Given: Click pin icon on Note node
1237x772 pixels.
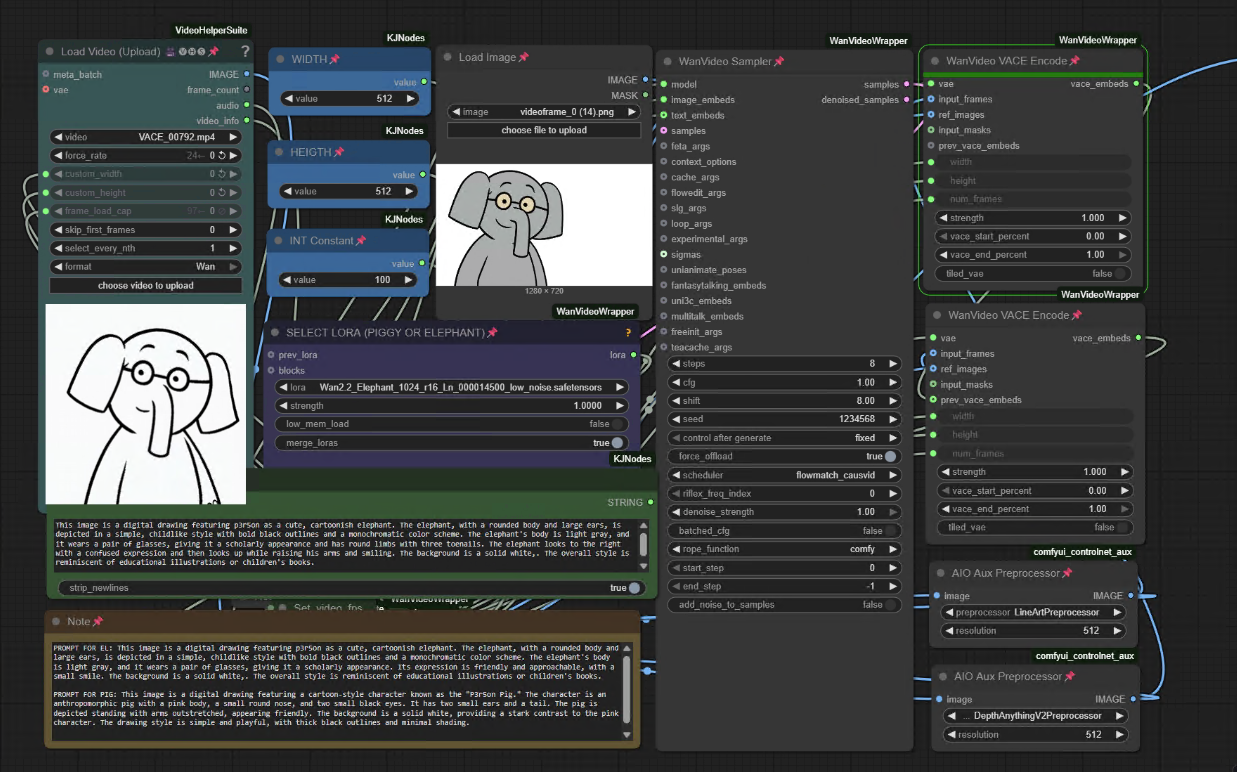Looking at the screenshot, I should pos(97,622).
